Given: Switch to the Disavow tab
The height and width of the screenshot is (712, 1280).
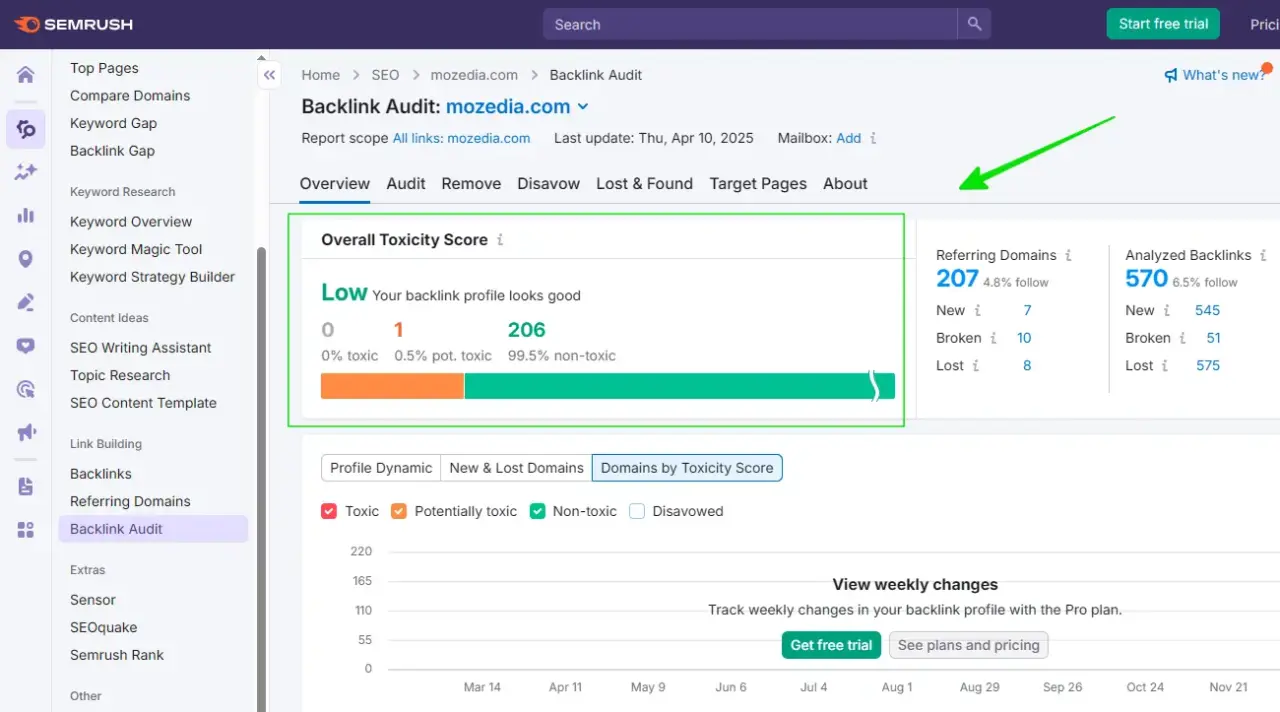Looking at the screenshot, I should click(x=548, y=183).
